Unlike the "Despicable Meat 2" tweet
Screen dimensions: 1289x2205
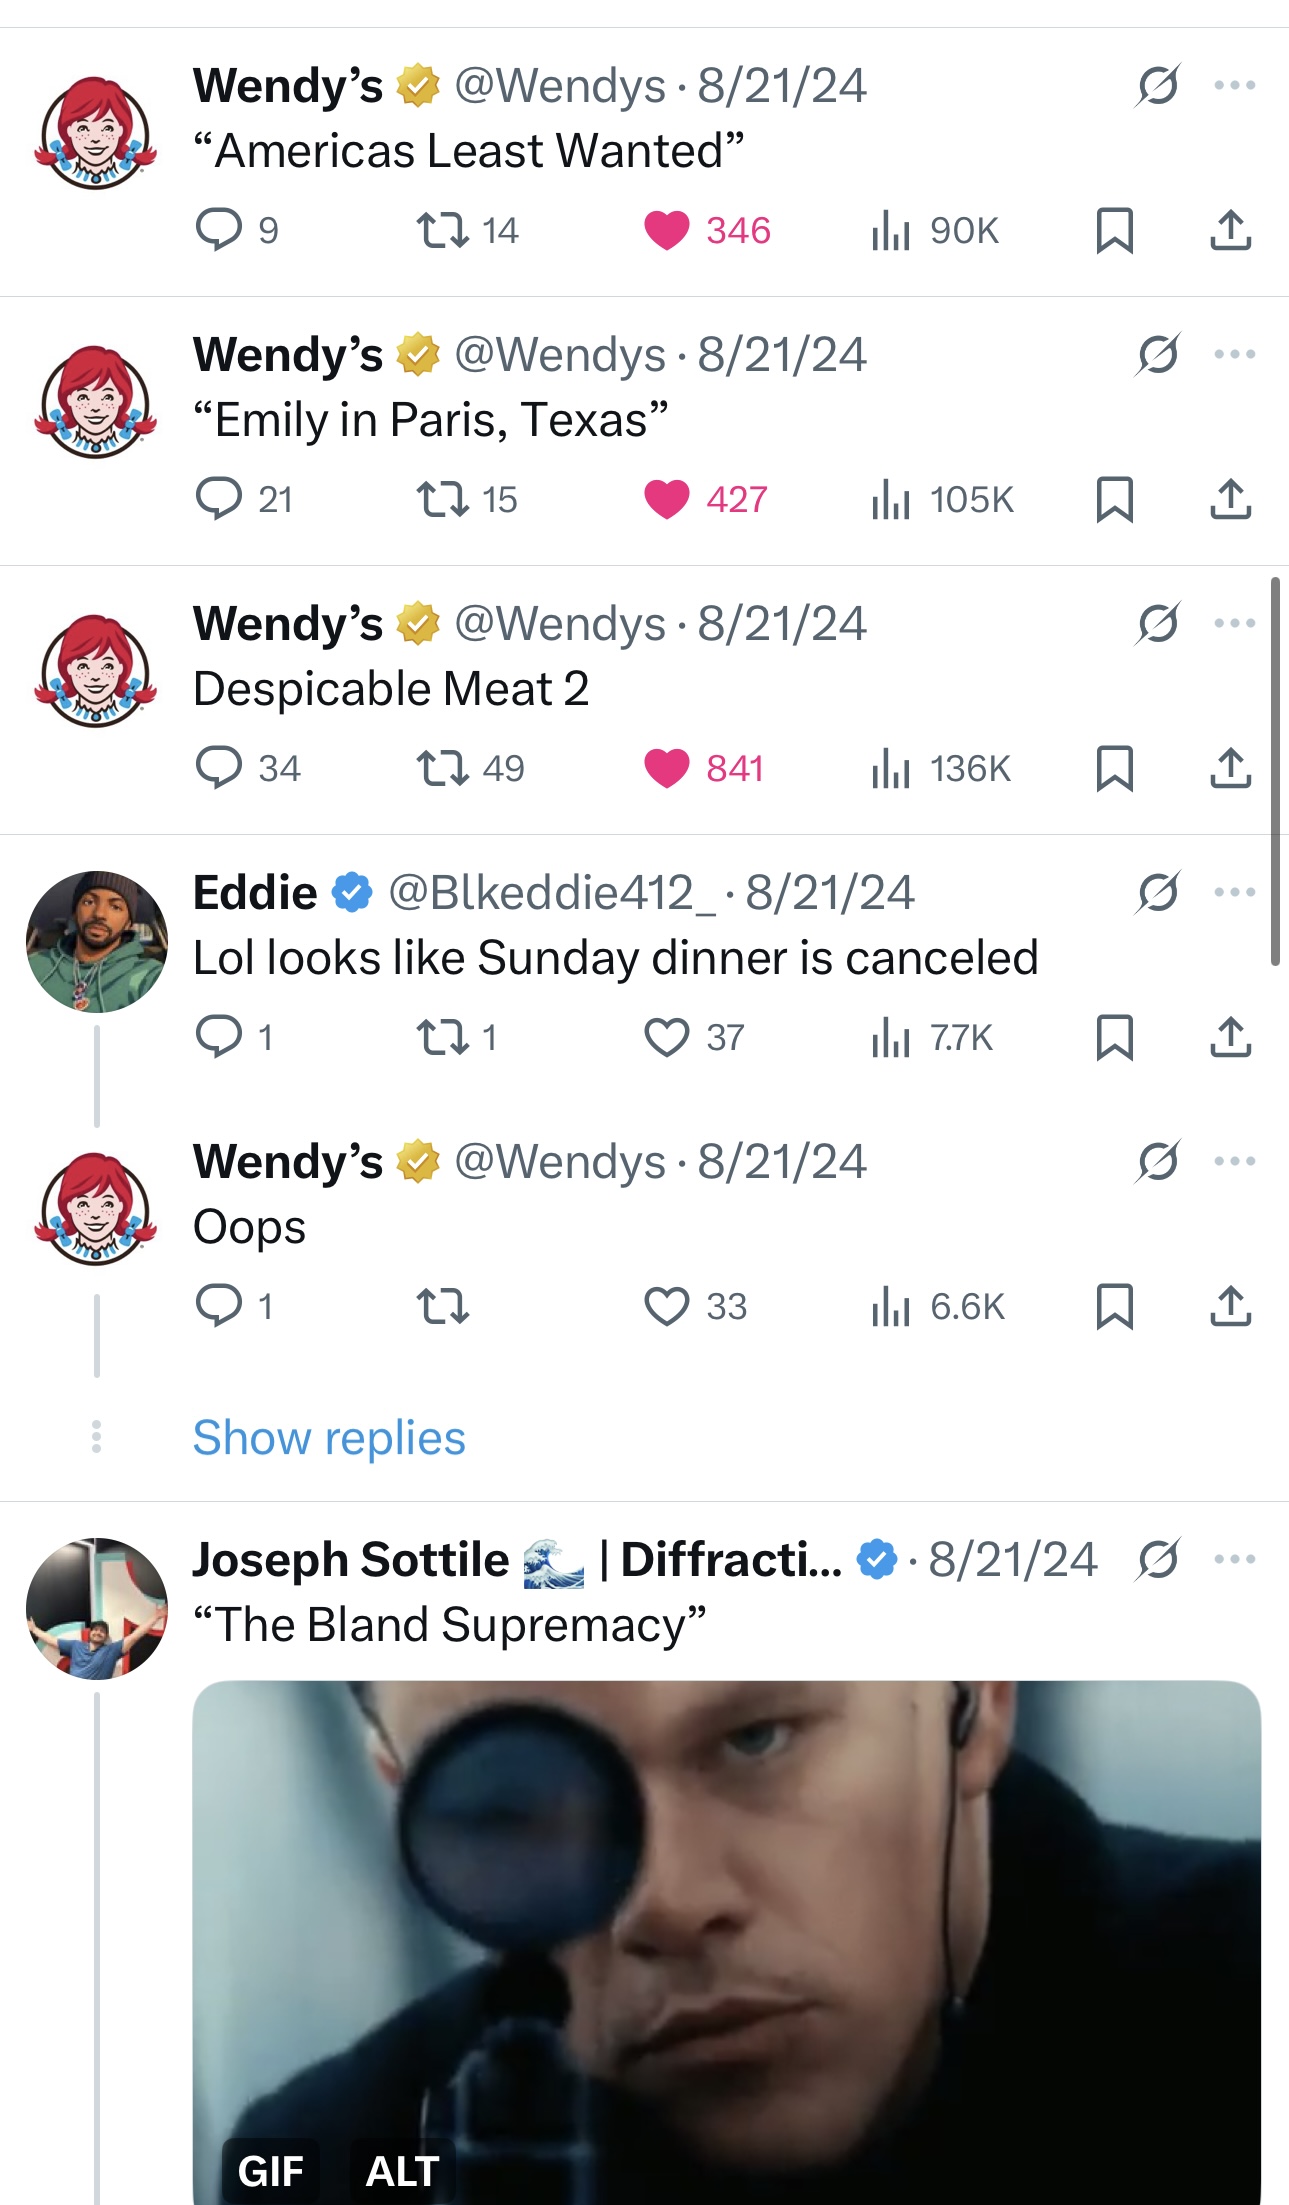coord(667,768)
